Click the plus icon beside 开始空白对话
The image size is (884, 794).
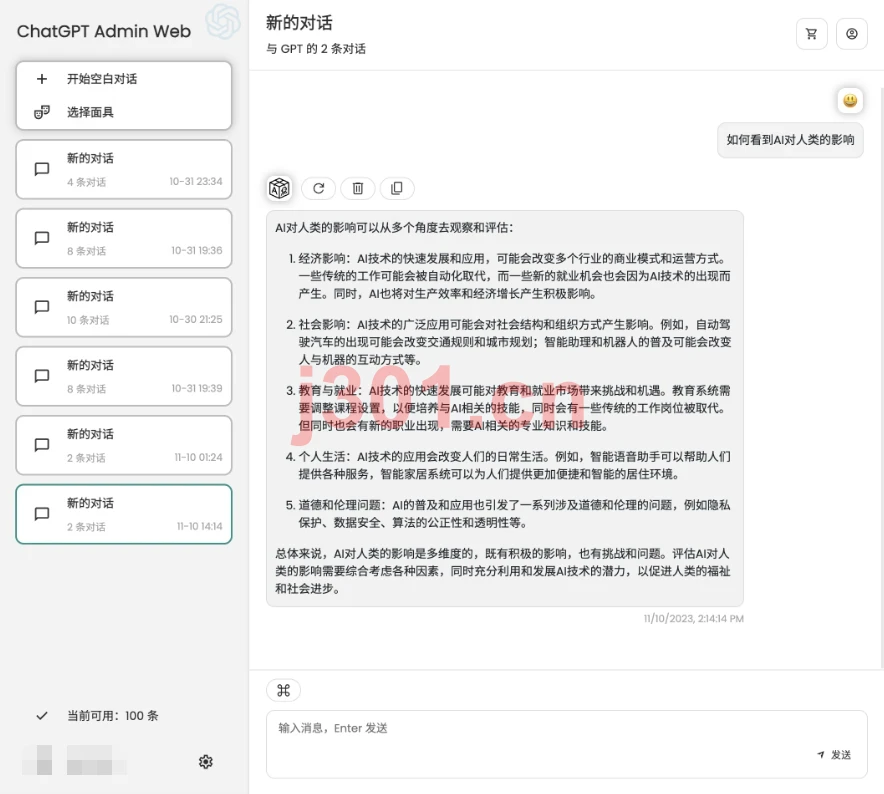[x=42, y=79]
